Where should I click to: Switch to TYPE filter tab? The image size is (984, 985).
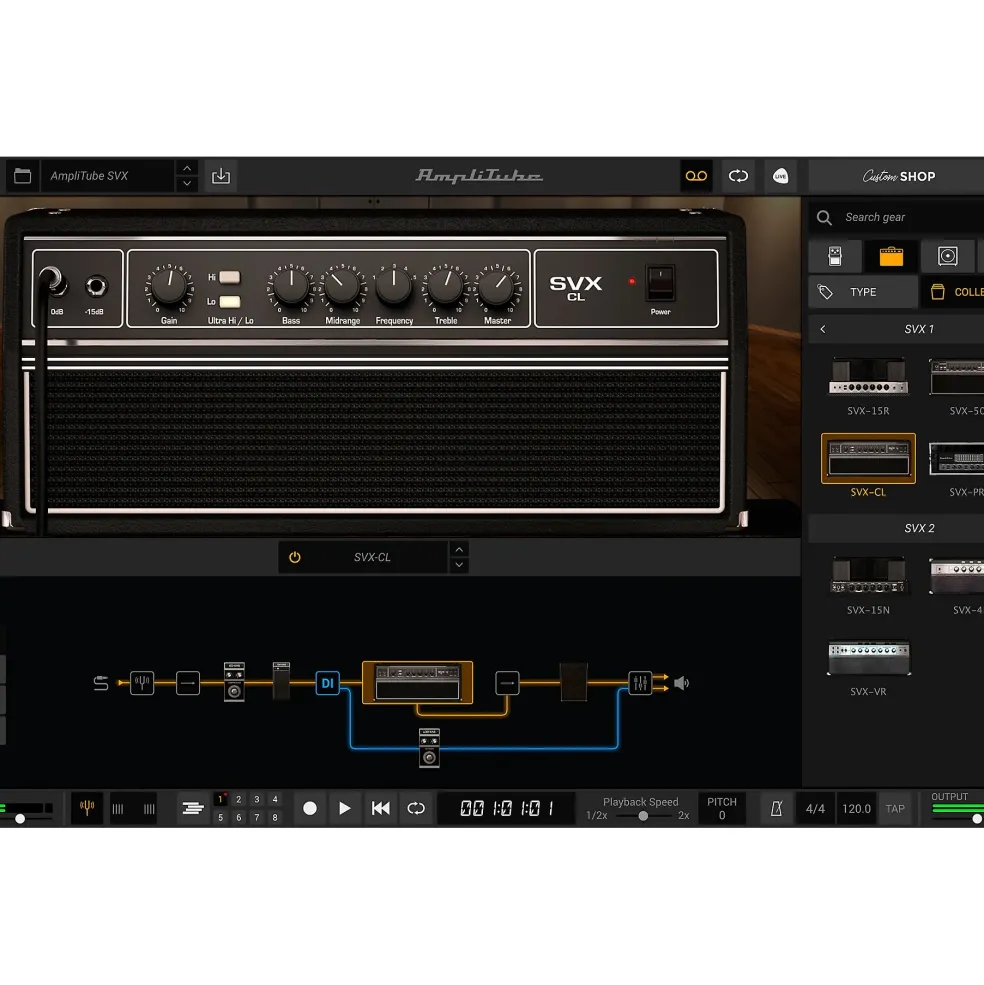863,292
